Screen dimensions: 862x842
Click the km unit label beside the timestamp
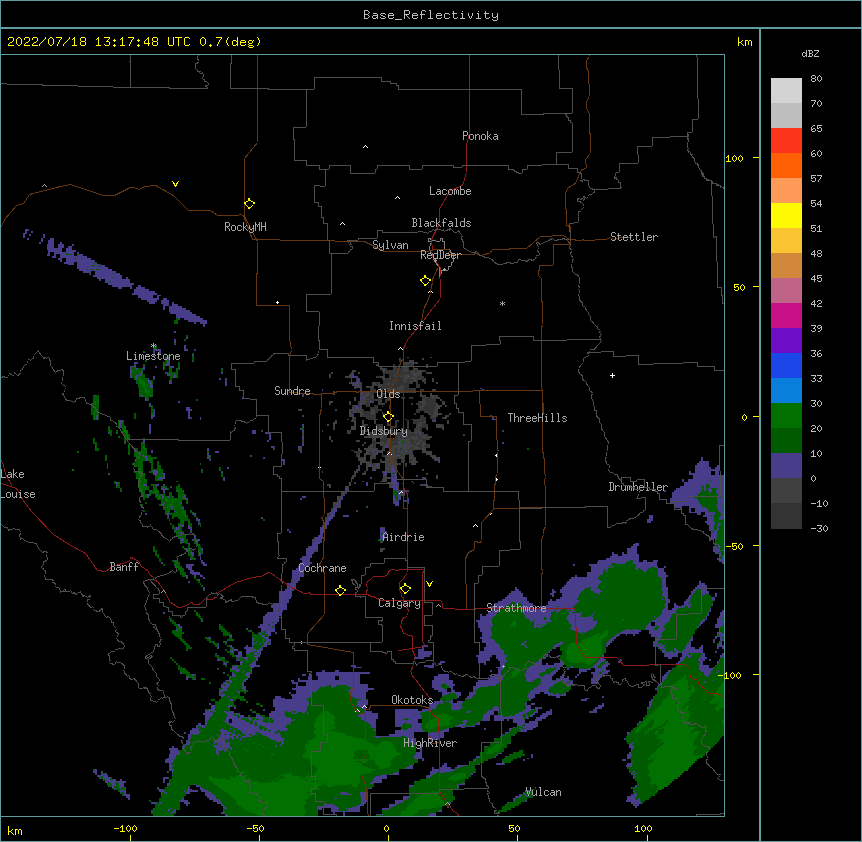(x=744, y=42)
